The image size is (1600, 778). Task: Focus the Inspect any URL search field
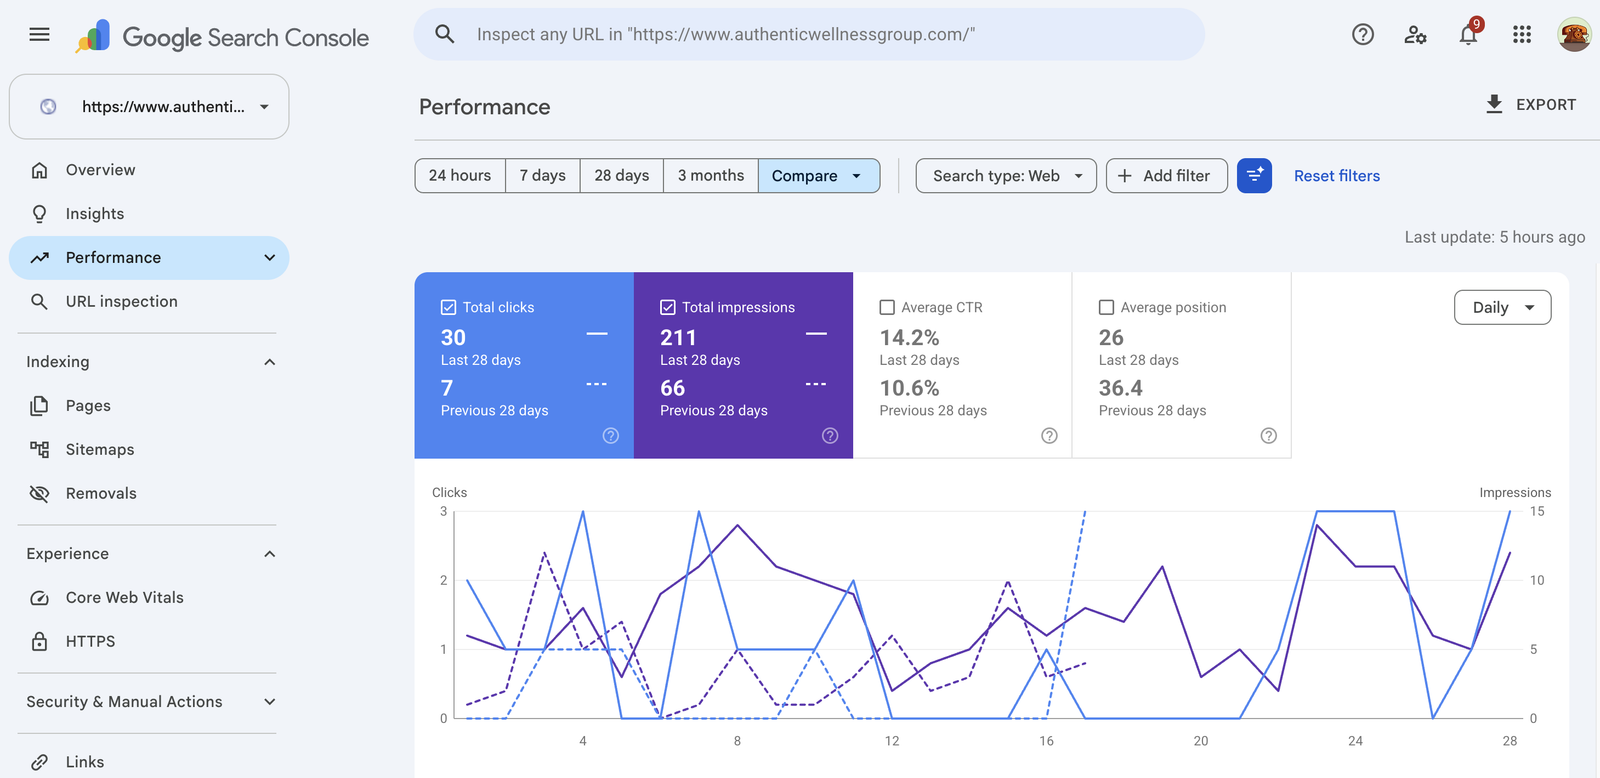click(809, 35)
